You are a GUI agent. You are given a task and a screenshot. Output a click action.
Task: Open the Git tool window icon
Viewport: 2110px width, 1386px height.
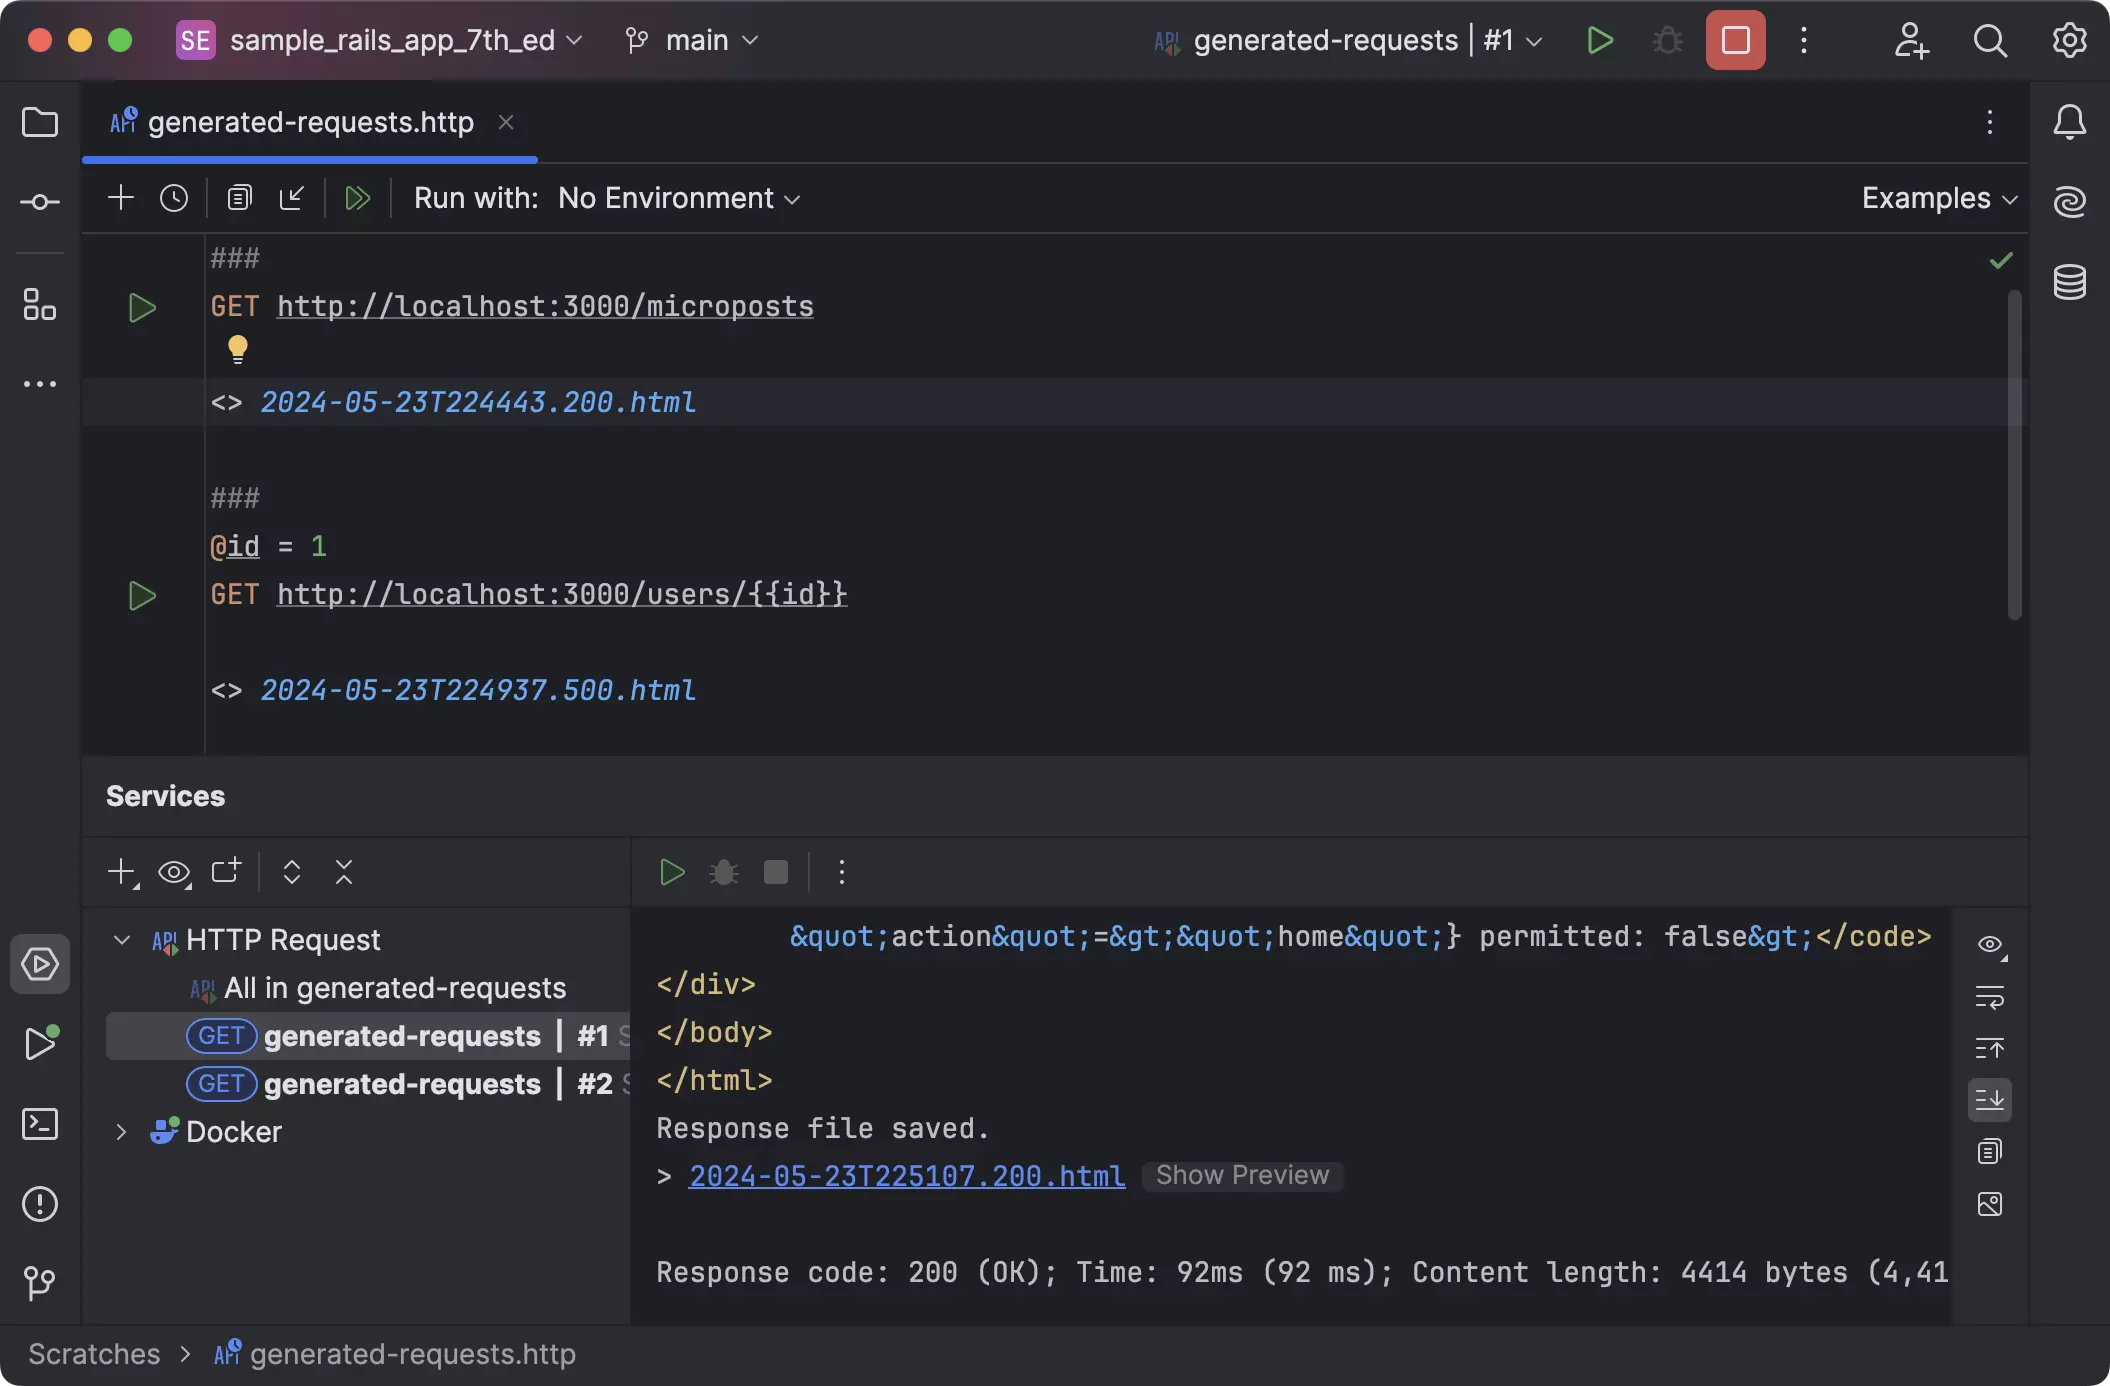point(40,1283)
